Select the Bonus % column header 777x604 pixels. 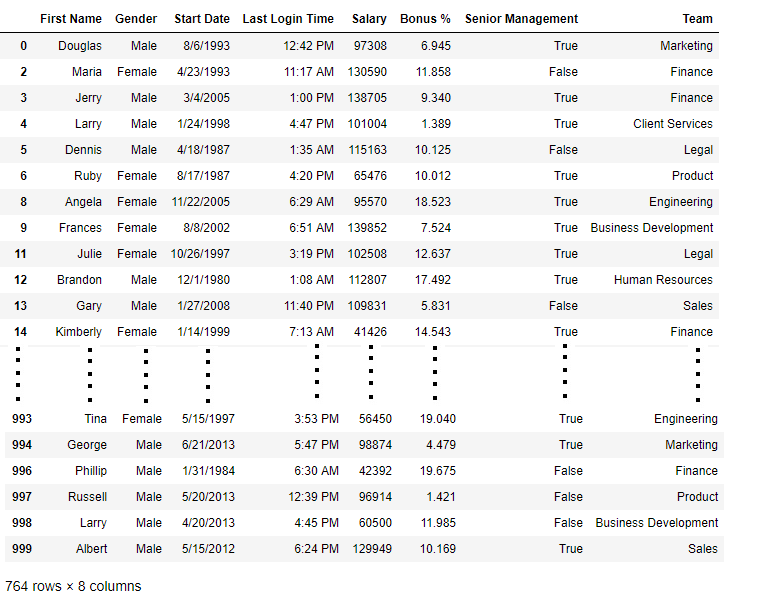point(425,19)
